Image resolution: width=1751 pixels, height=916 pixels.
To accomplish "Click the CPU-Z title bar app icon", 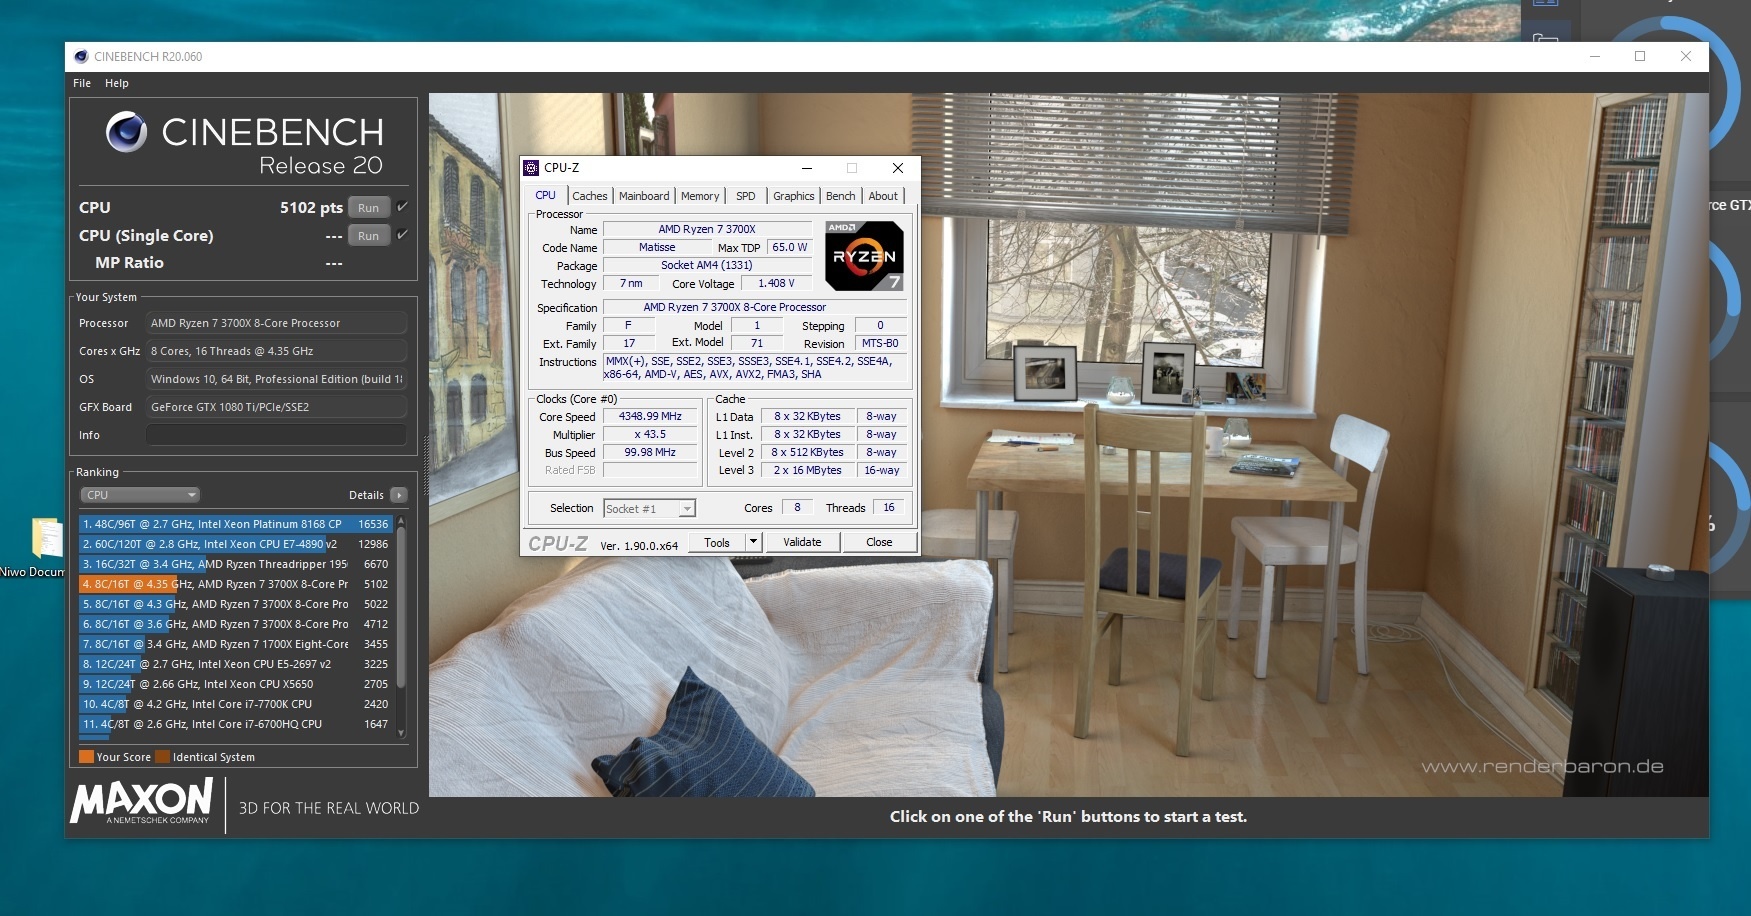I will pos(531,168).
